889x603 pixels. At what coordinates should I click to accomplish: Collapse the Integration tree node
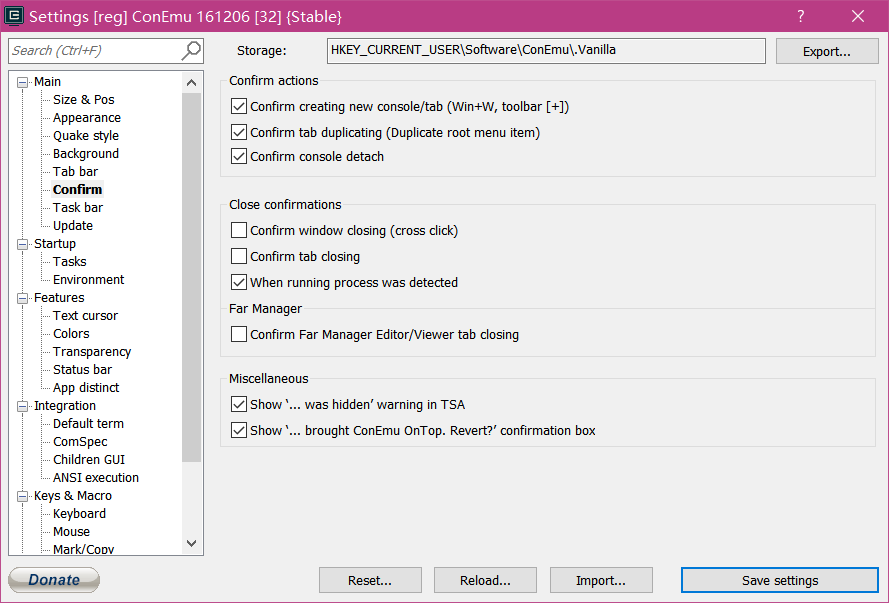click(22, 406)
